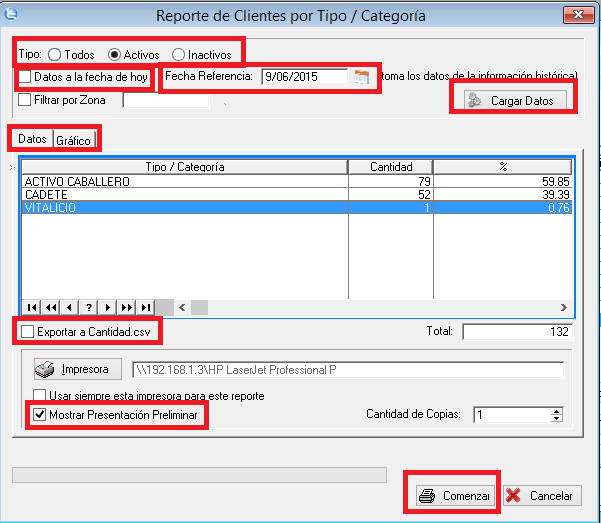This screenshot has height=523, width=601.
Task: Switch to the Datos tab
Action: [x=32, y=139]
